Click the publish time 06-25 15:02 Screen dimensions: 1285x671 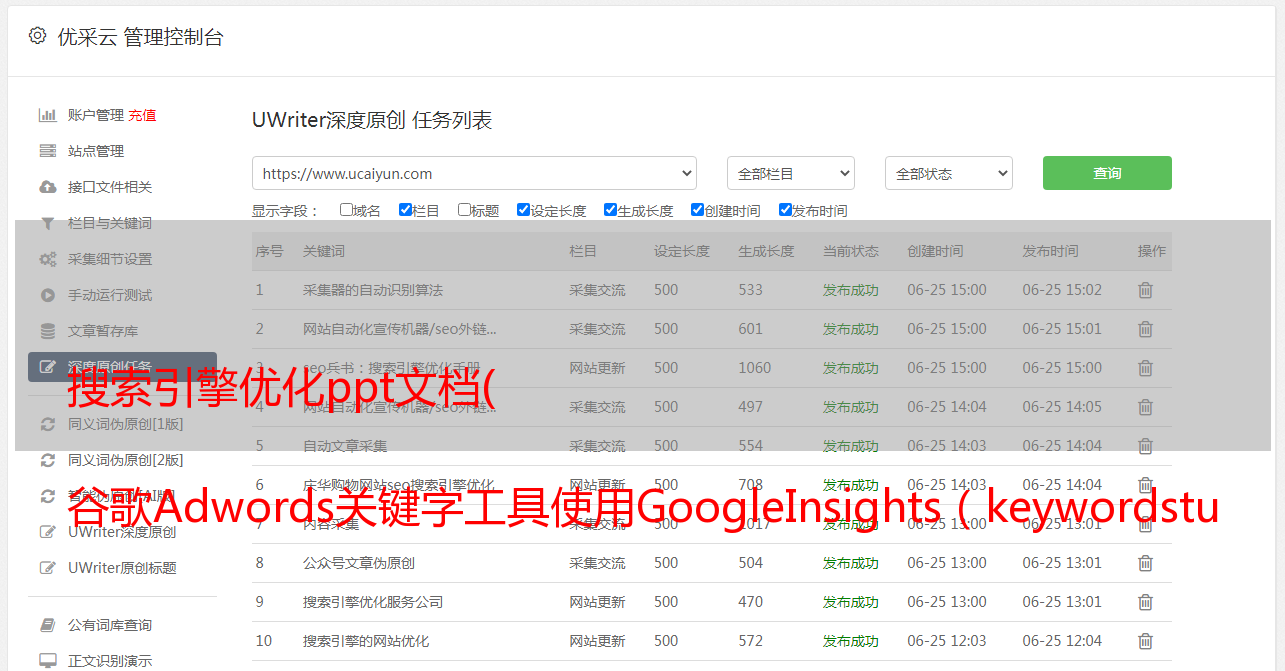tap(1062, 290)
